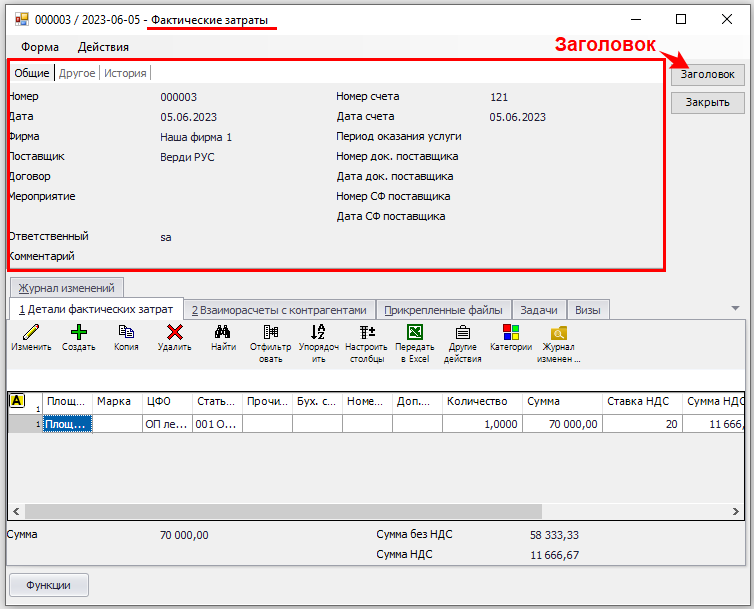Click the Отфильтровать filter icon
This screenshot has width=754, height=609.
tap(270, 333)
